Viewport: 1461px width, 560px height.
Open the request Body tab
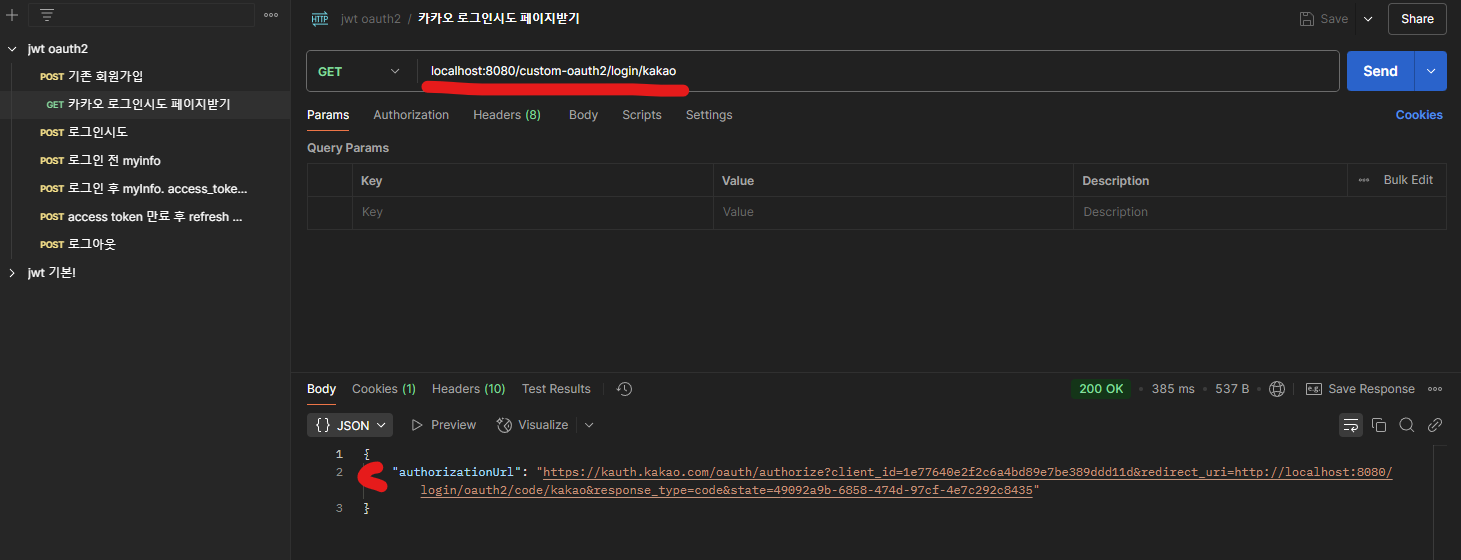coord(583,115)
